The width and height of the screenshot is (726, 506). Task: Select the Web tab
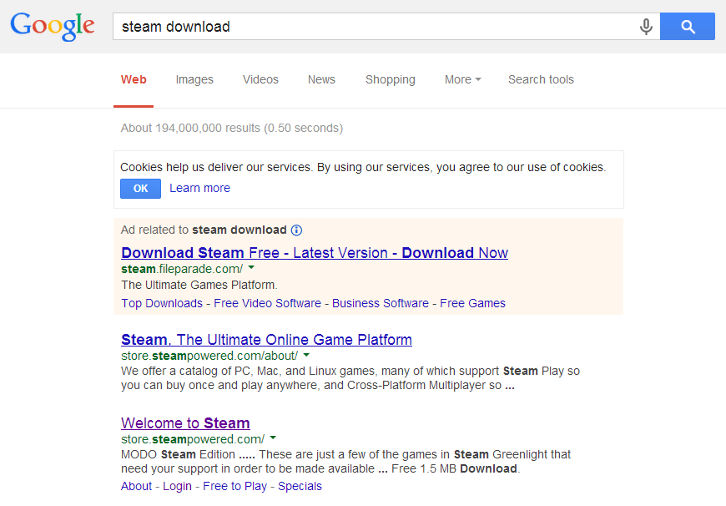pos(133,80)
